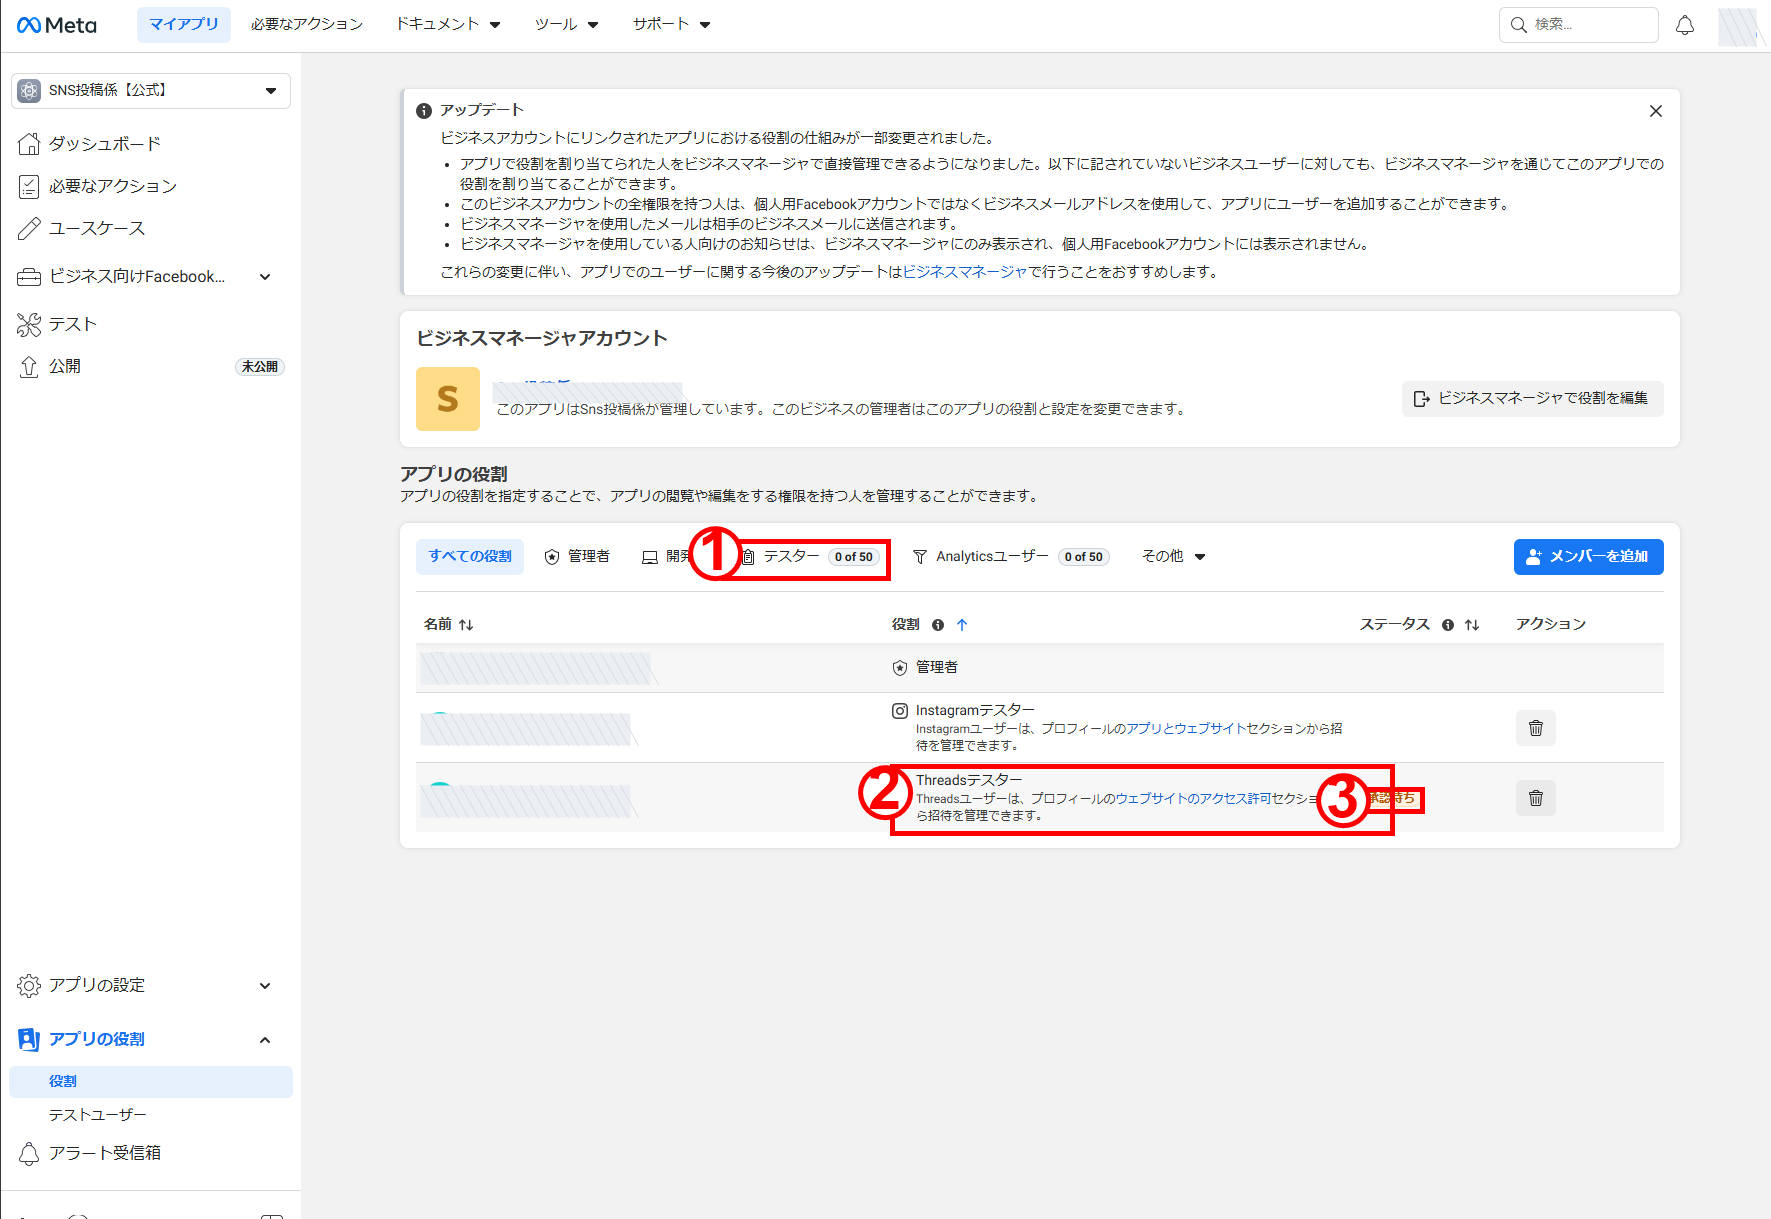Open ウェブサイトのアクセス許可 link in Threads row
This screenshot has width=1771, height=1219.
(x=1193, y=799)
